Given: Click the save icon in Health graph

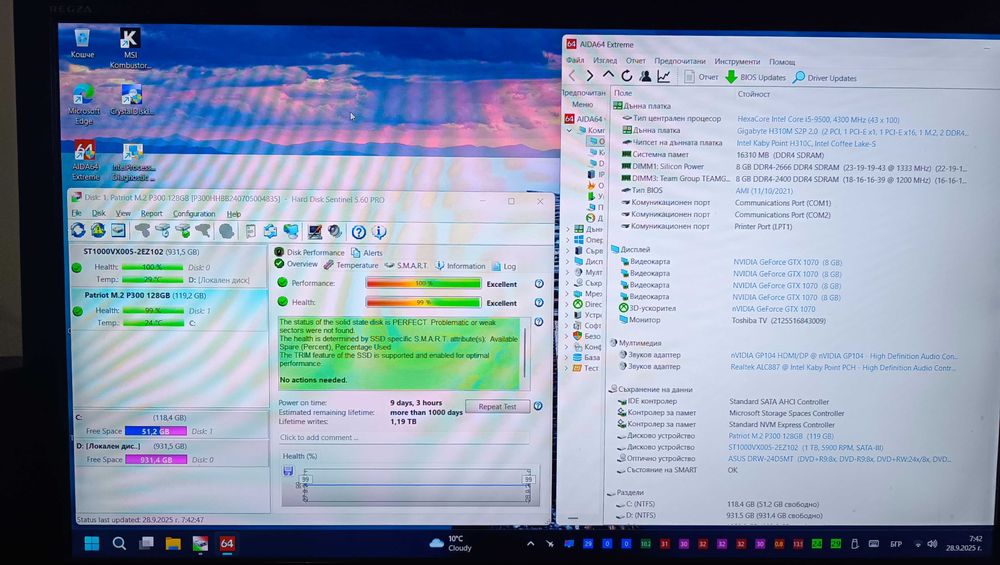Looking at the screenshot, I should coord(288,471).
